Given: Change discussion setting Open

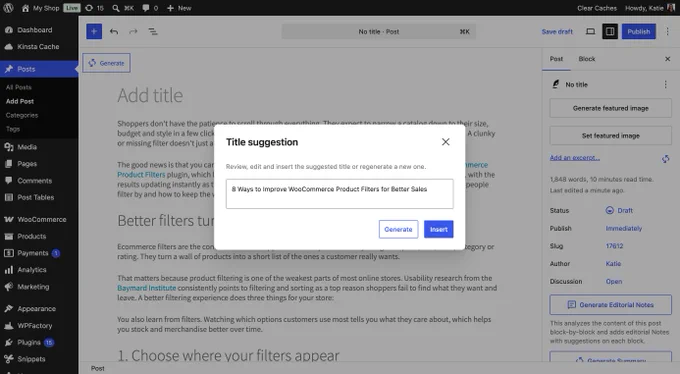Looking at the screenshot, I should click(614, 282).
